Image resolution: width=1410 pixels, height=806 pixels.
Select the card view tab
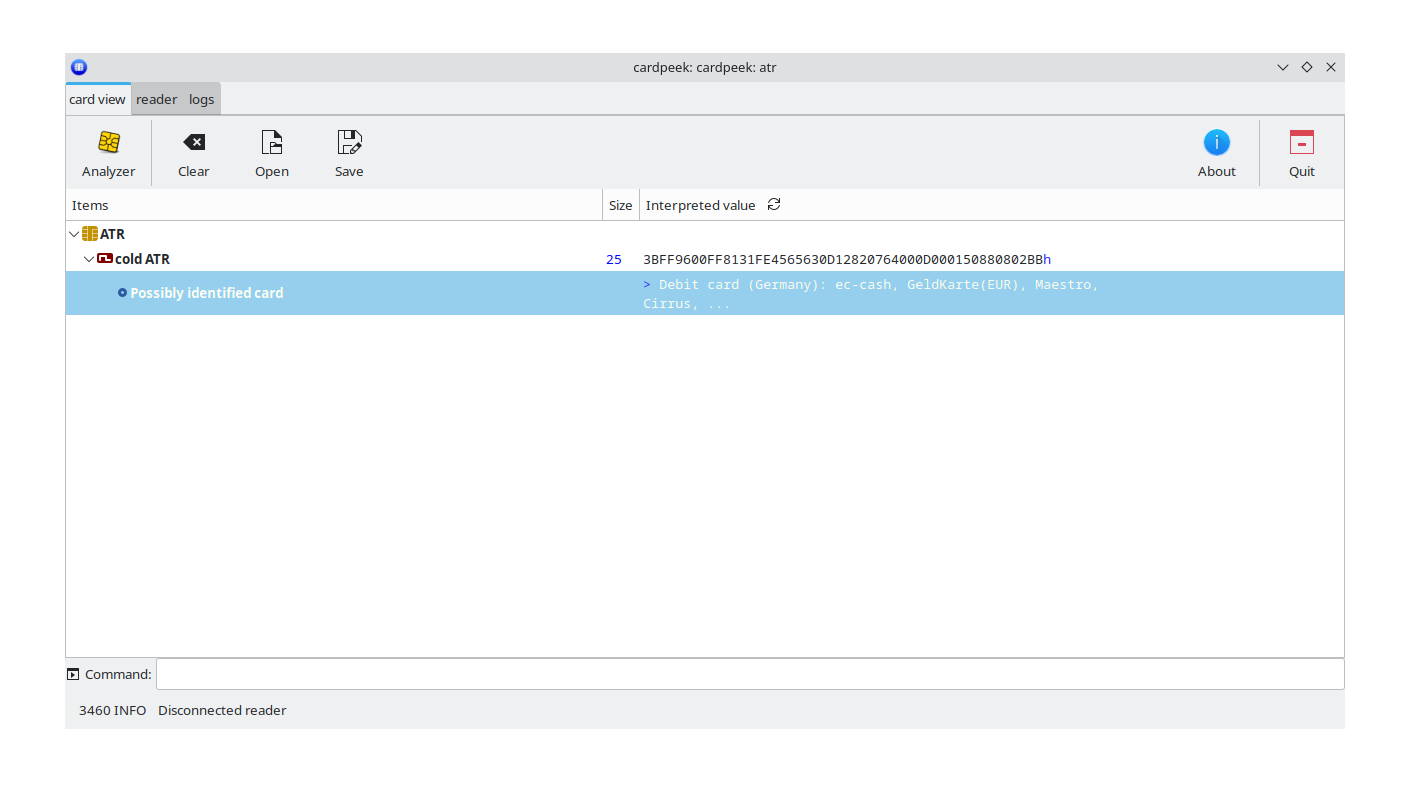click(x=97, y=99)
